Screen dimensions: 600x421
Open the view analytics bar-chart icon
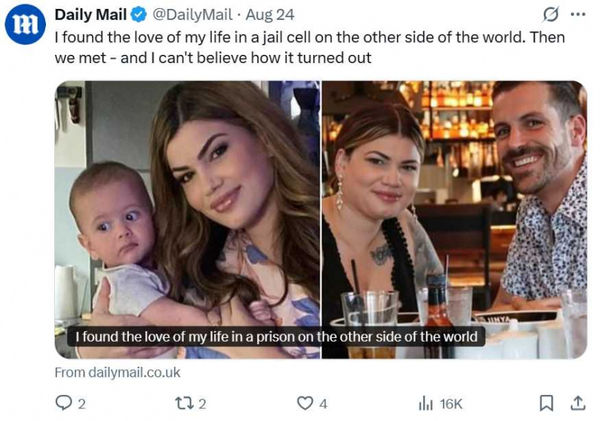tap(423, 402)
